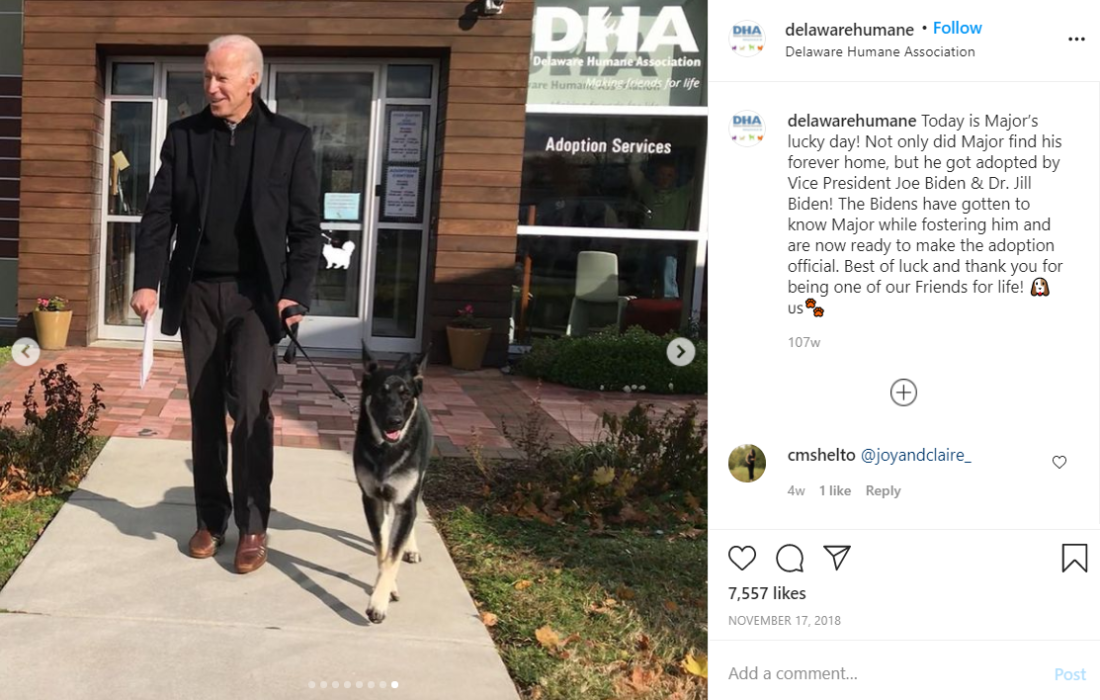Image resolution: width=1100 pixels, height=700 pixels.
Task: Submit comment with Post button
Action: pos(1070,674)
